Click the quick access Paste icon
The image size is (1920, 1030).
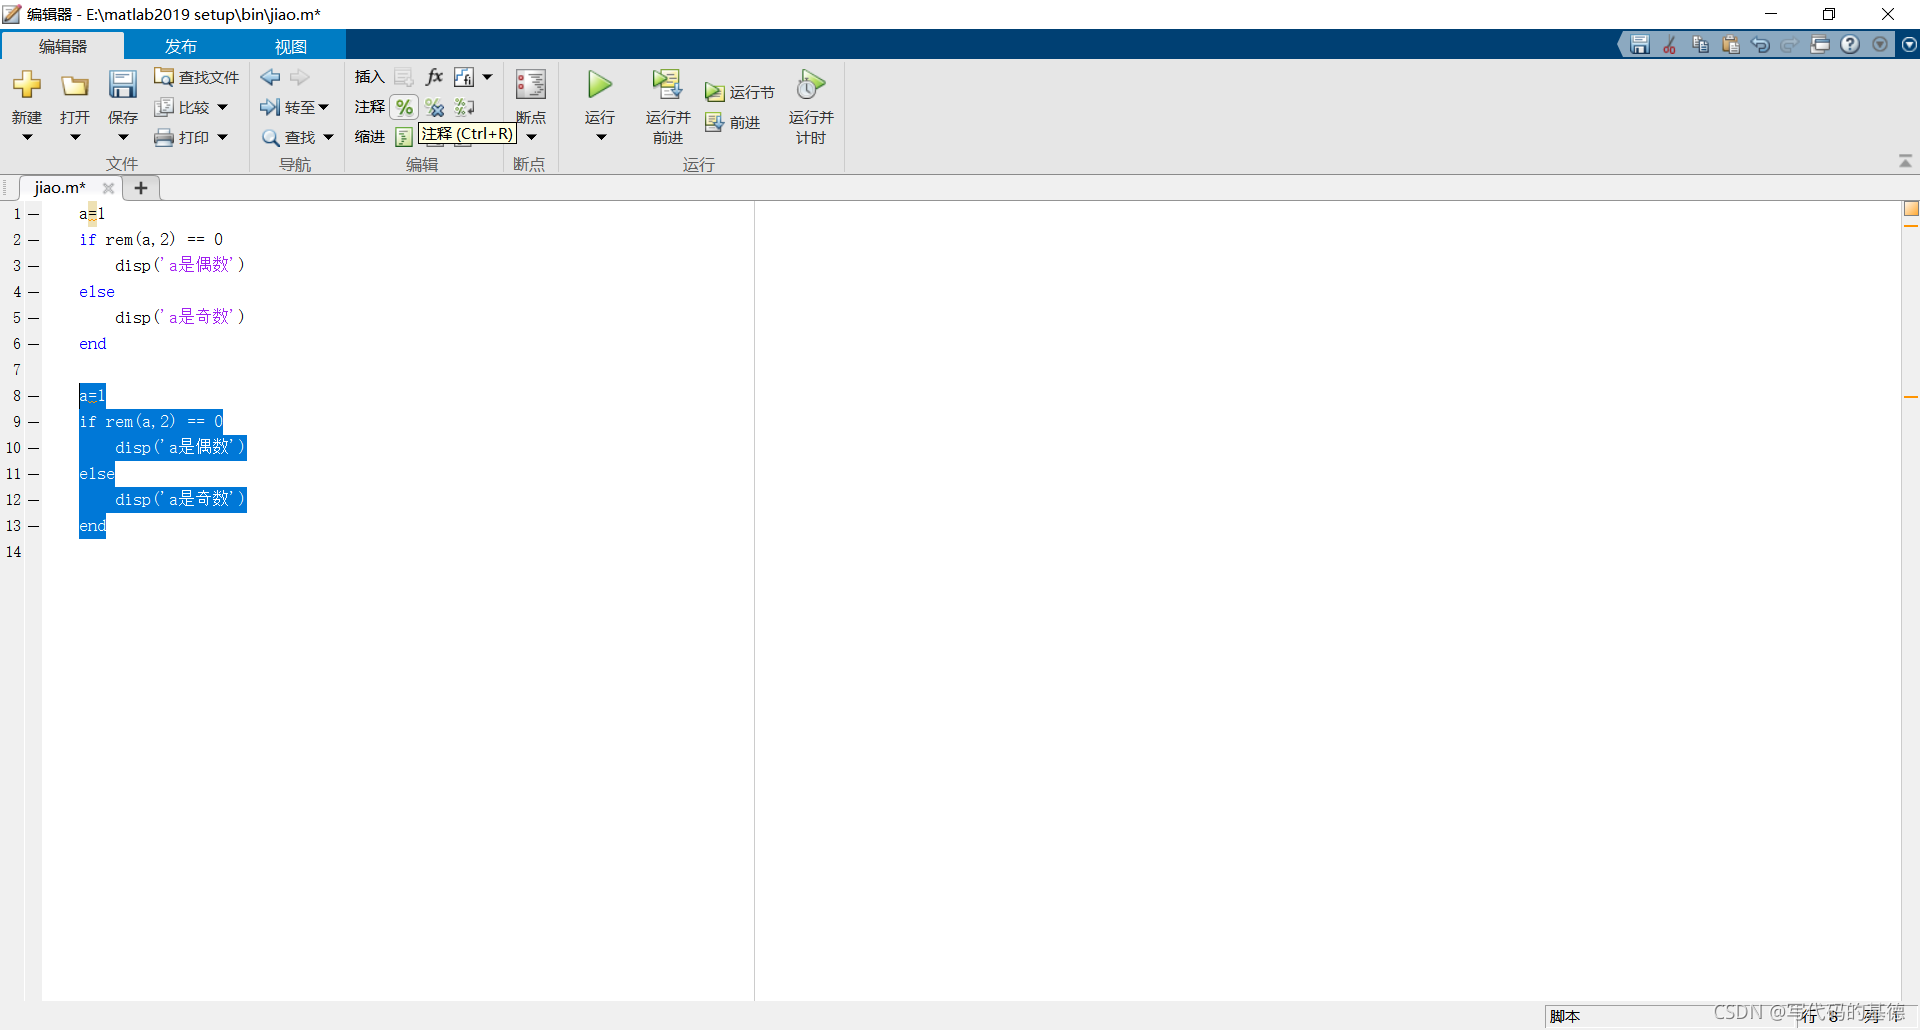1730,44
